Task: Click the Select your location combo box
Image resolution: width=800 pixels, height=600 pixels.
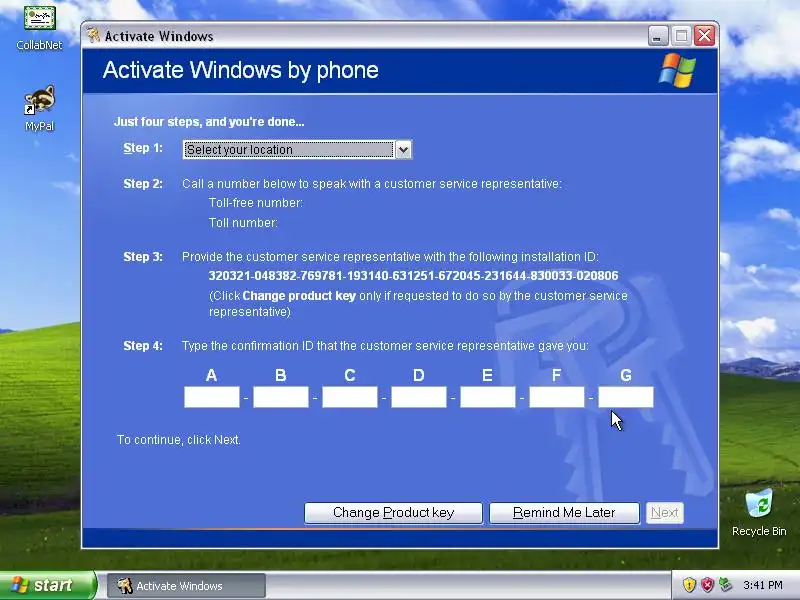Action: [297, 149]
